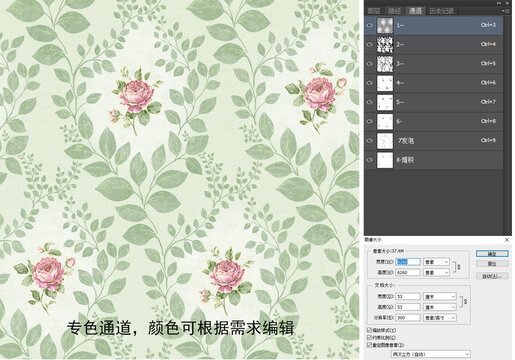Confirm Image Size with 确定 button
515x360 pixels.
pyautogui.click(x=492, y=254)
